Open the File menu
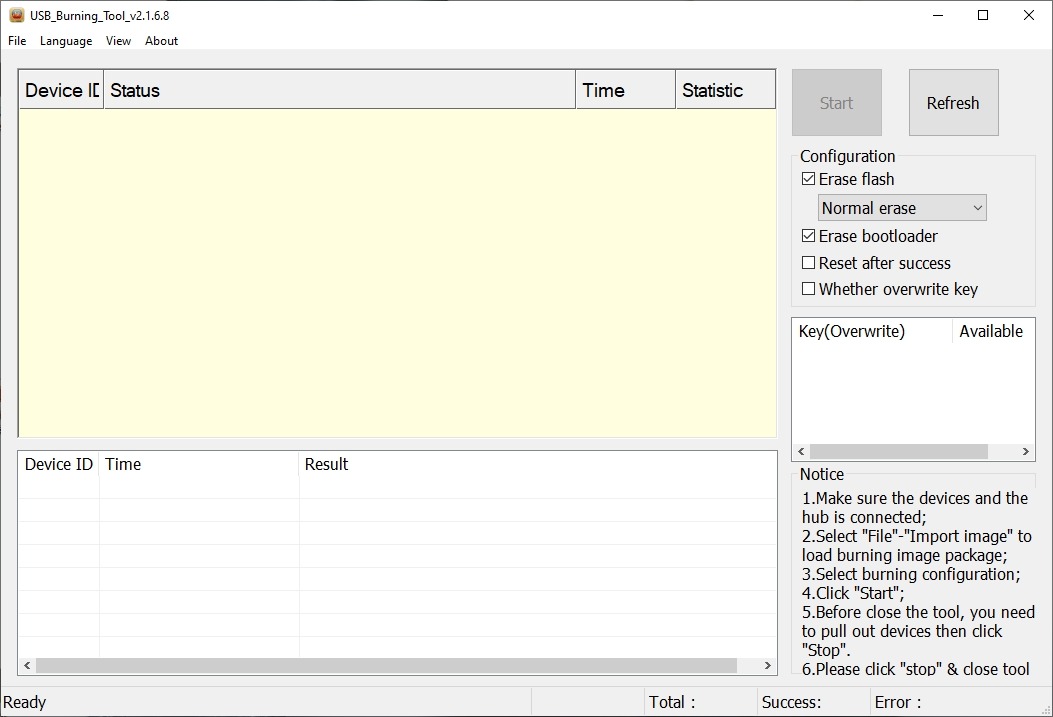Image resolution: width=1053 pixels, height=717 pixels. click(17, 41)
